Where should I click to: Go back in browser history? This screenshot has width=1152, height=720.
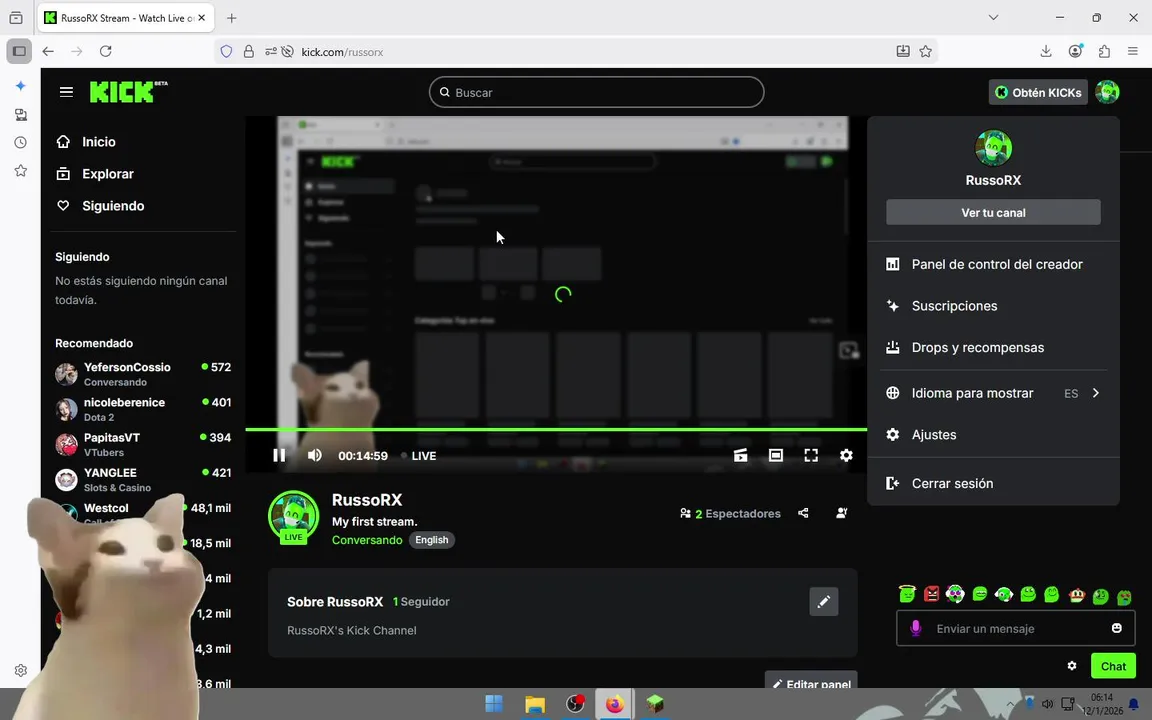coord(48,51)
